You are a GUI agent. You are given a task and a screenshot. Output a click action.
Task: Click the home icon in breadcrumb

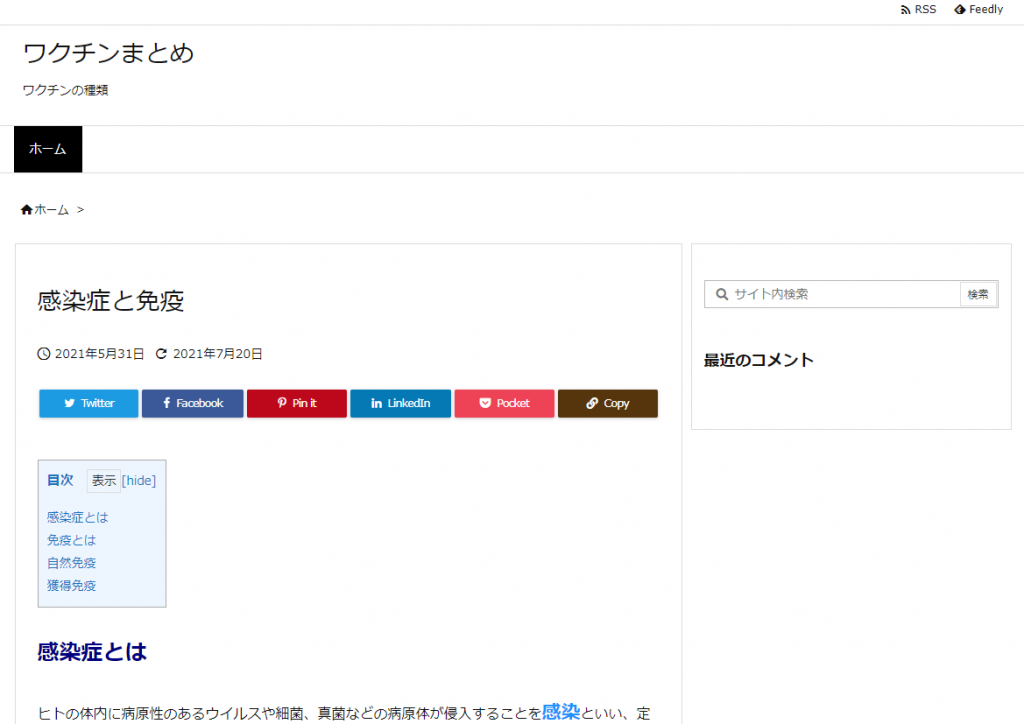27,210
